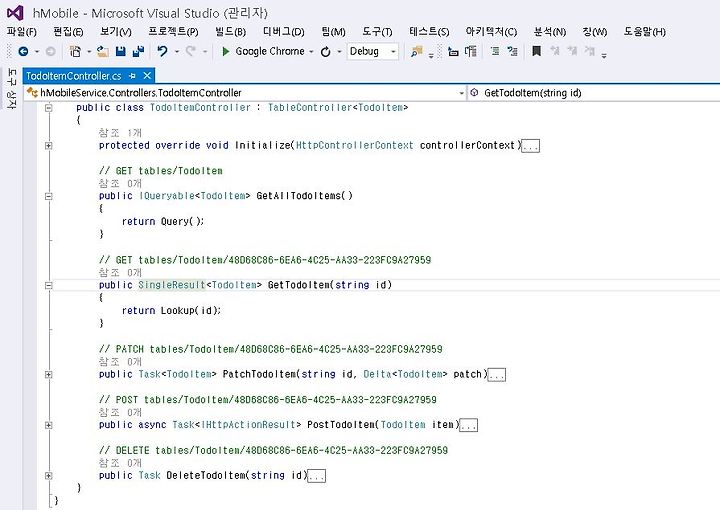Expand the PostTodoItem method outline
Screen dimensions: 720x510
tap(48, 425)
